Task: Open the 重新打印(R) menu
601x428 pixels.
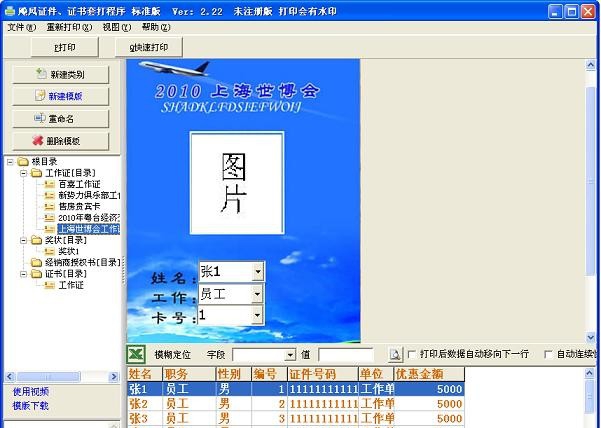Action: point(69,27)
